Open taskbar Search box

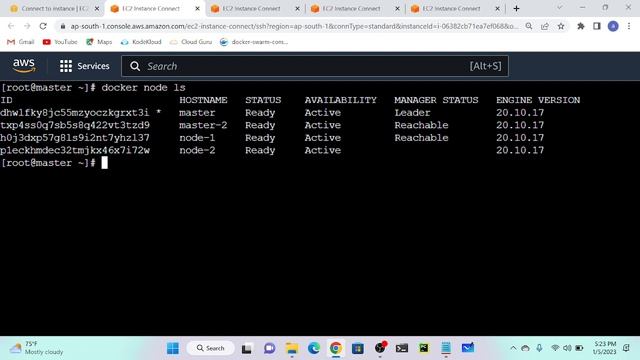211,348
